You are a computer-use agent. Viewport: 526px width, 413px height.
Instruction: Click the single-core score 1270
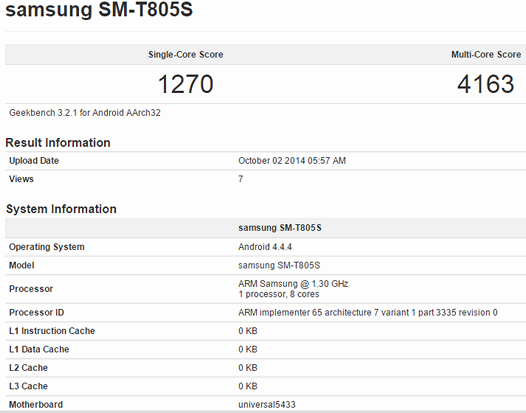[x=186, y=84]
